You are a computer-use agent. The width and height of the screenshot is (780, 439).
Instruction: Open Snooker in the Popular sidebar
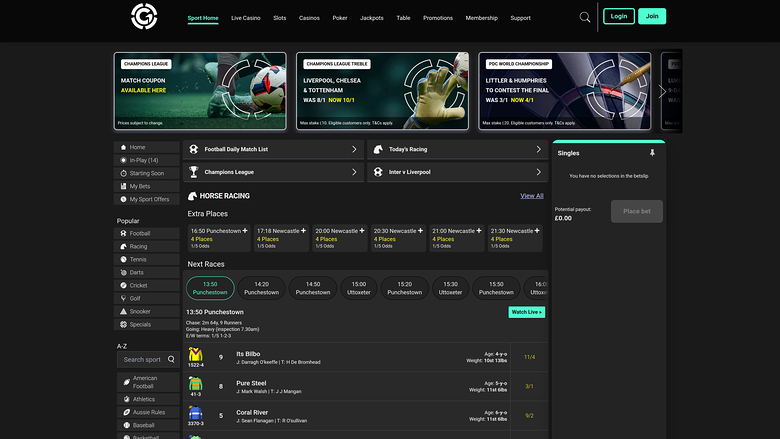pos(141,311)
